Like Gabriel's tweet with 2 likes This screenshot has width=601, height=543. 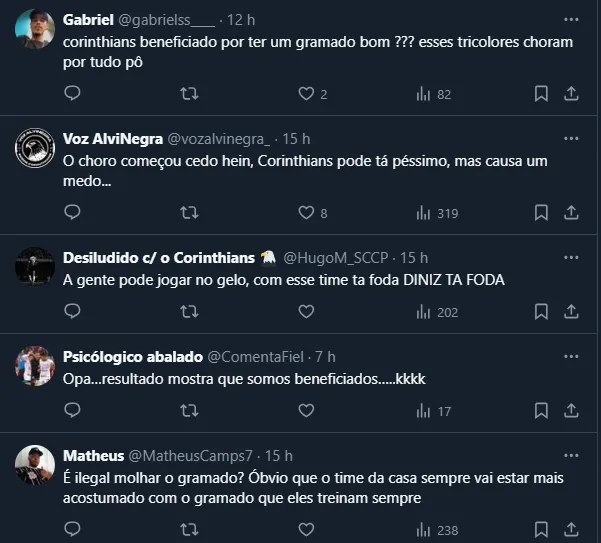[307, 94]
